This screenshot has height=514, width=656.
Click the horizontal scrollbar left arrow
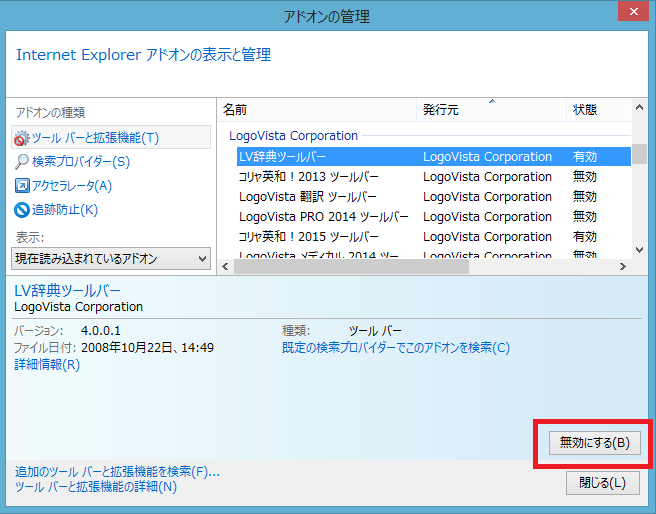pos(226,266)
